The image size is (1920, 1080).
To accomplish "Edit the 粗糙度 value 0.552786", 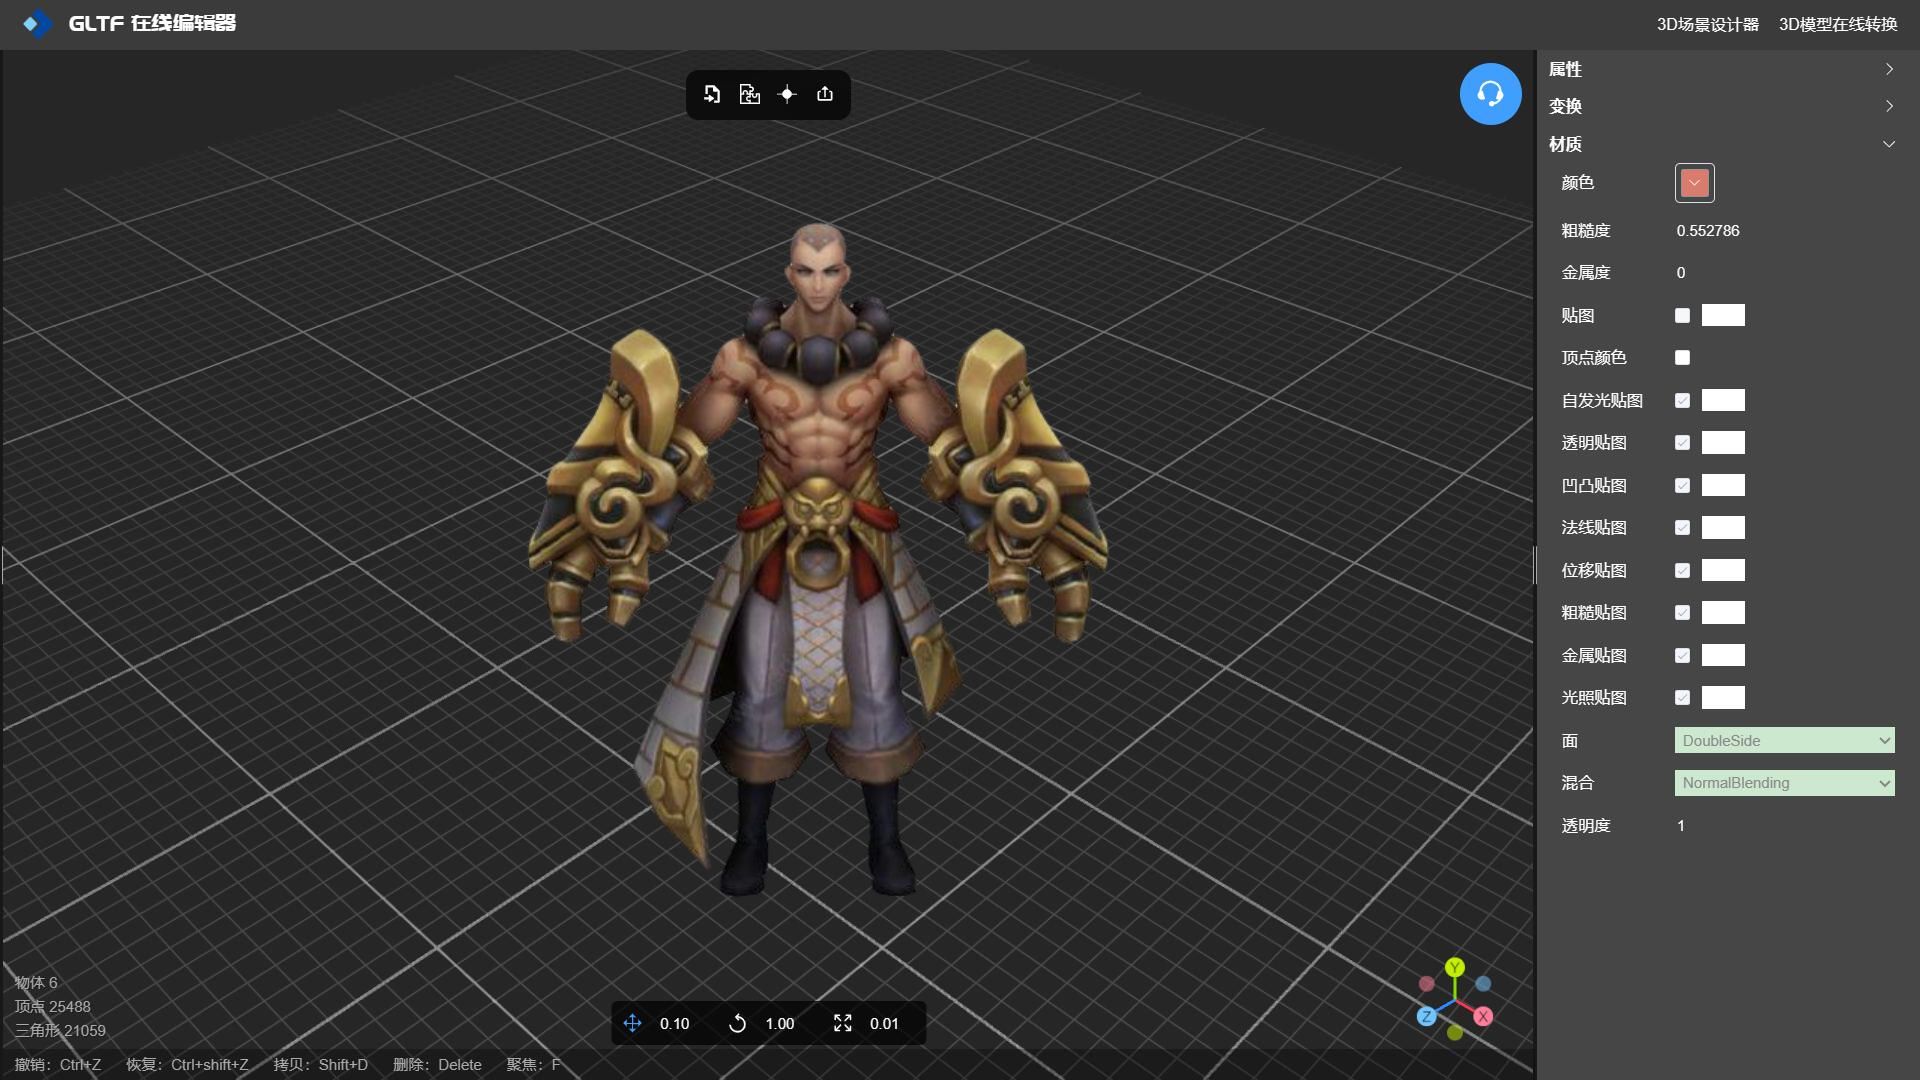I will [1708, 230].
